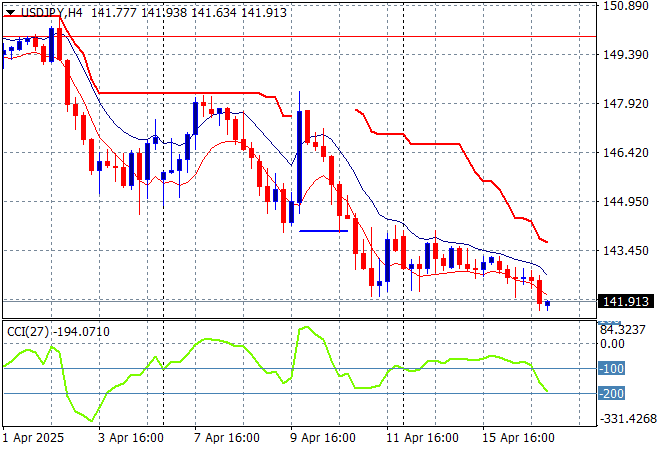Click the small arrow icon before USDJPY,H4
This screenshot has height=450, width=660.
point(7,11)
